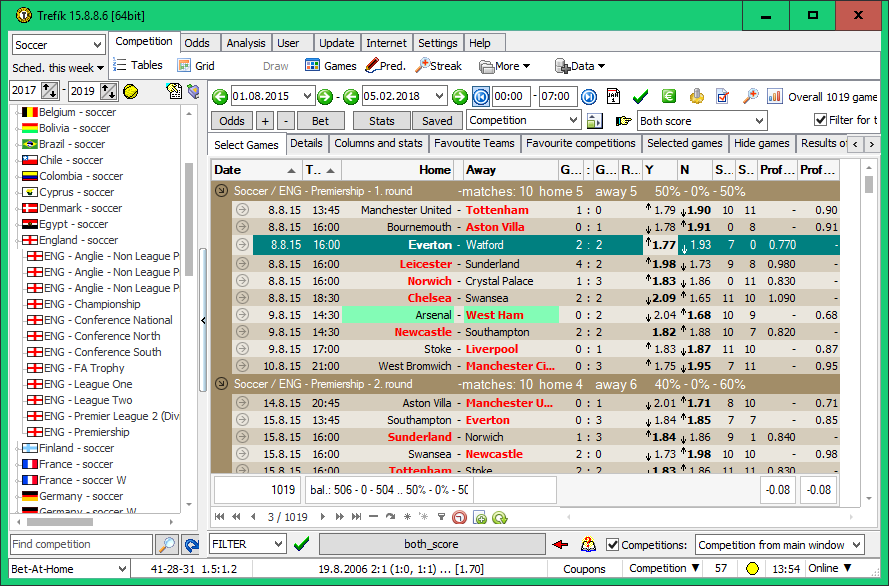Jump to the last record in navigator
The image size is (889, 586).
coord(356,517)
